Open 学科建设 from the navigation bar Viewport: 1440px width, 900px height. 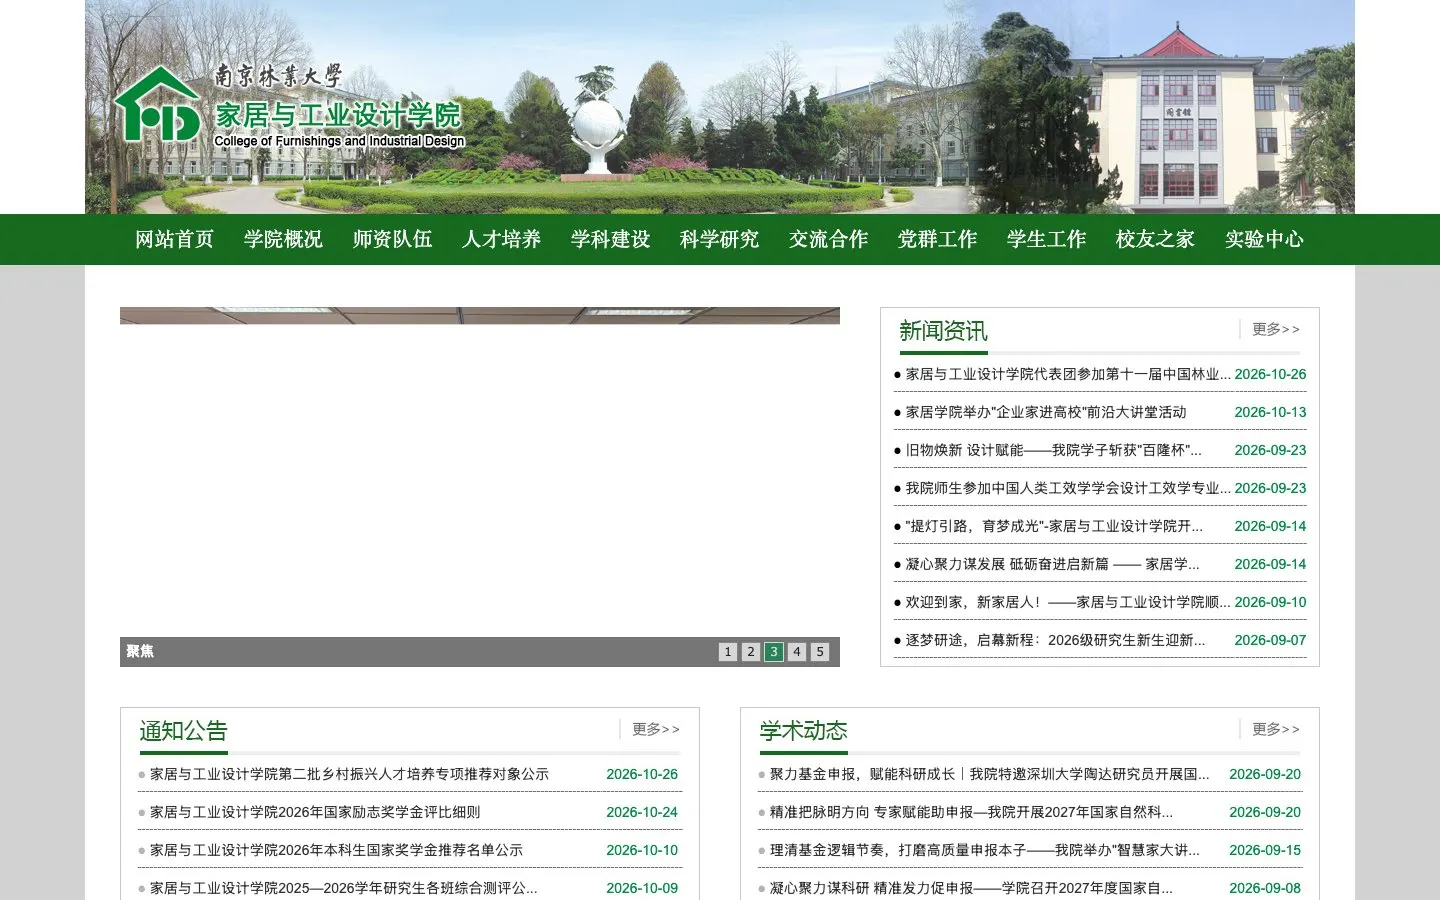[x=611, y=239]
